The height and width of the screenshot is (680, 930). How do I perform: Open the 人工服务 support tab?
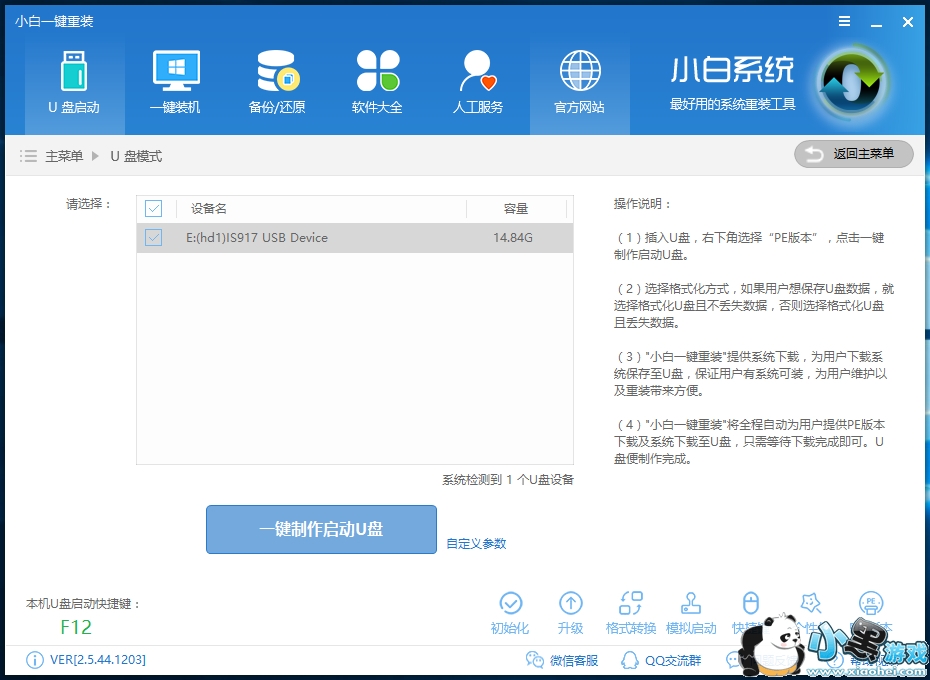pos(478,83)
